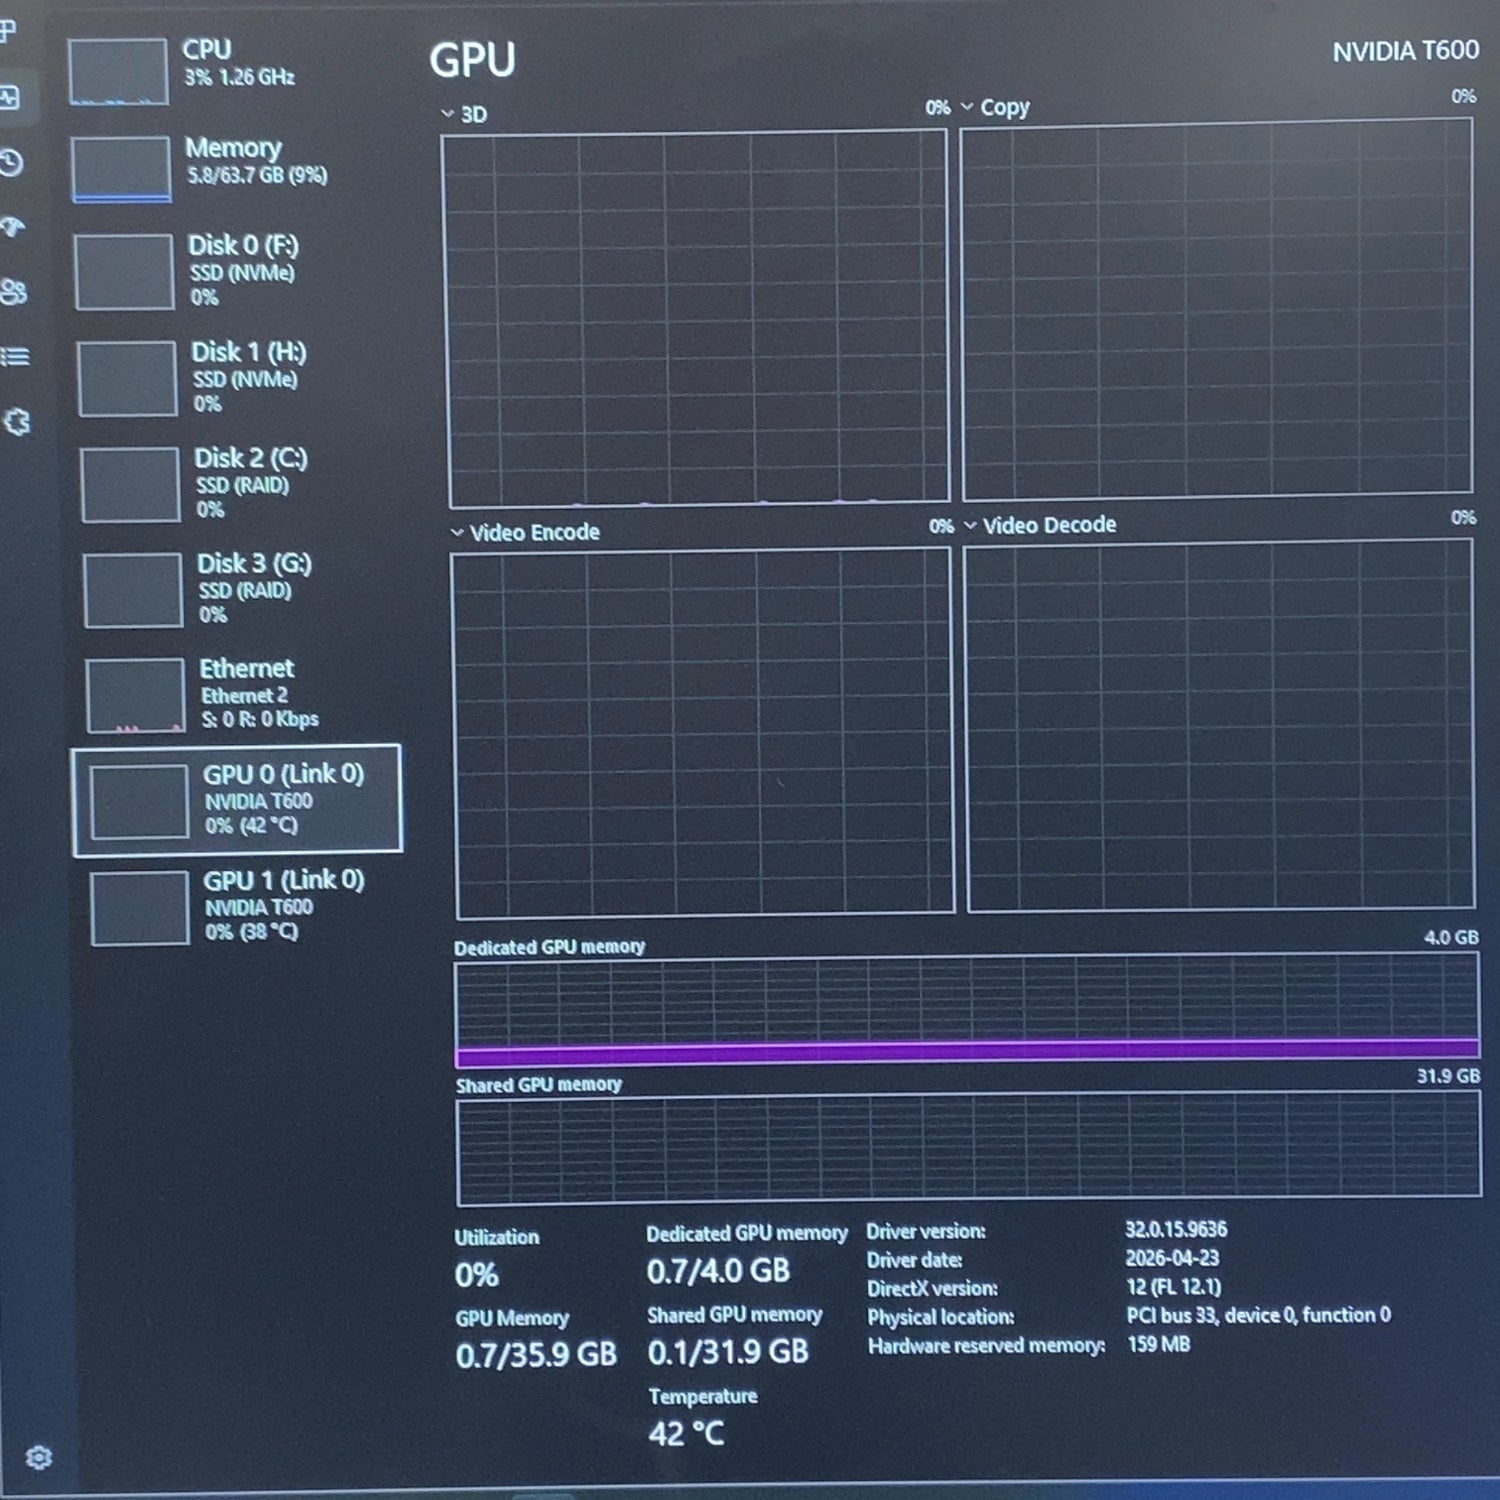Click the 0.7/35.9 GB GPU Memory value
1500x1500 pixels.
[x=536, y=1355]
